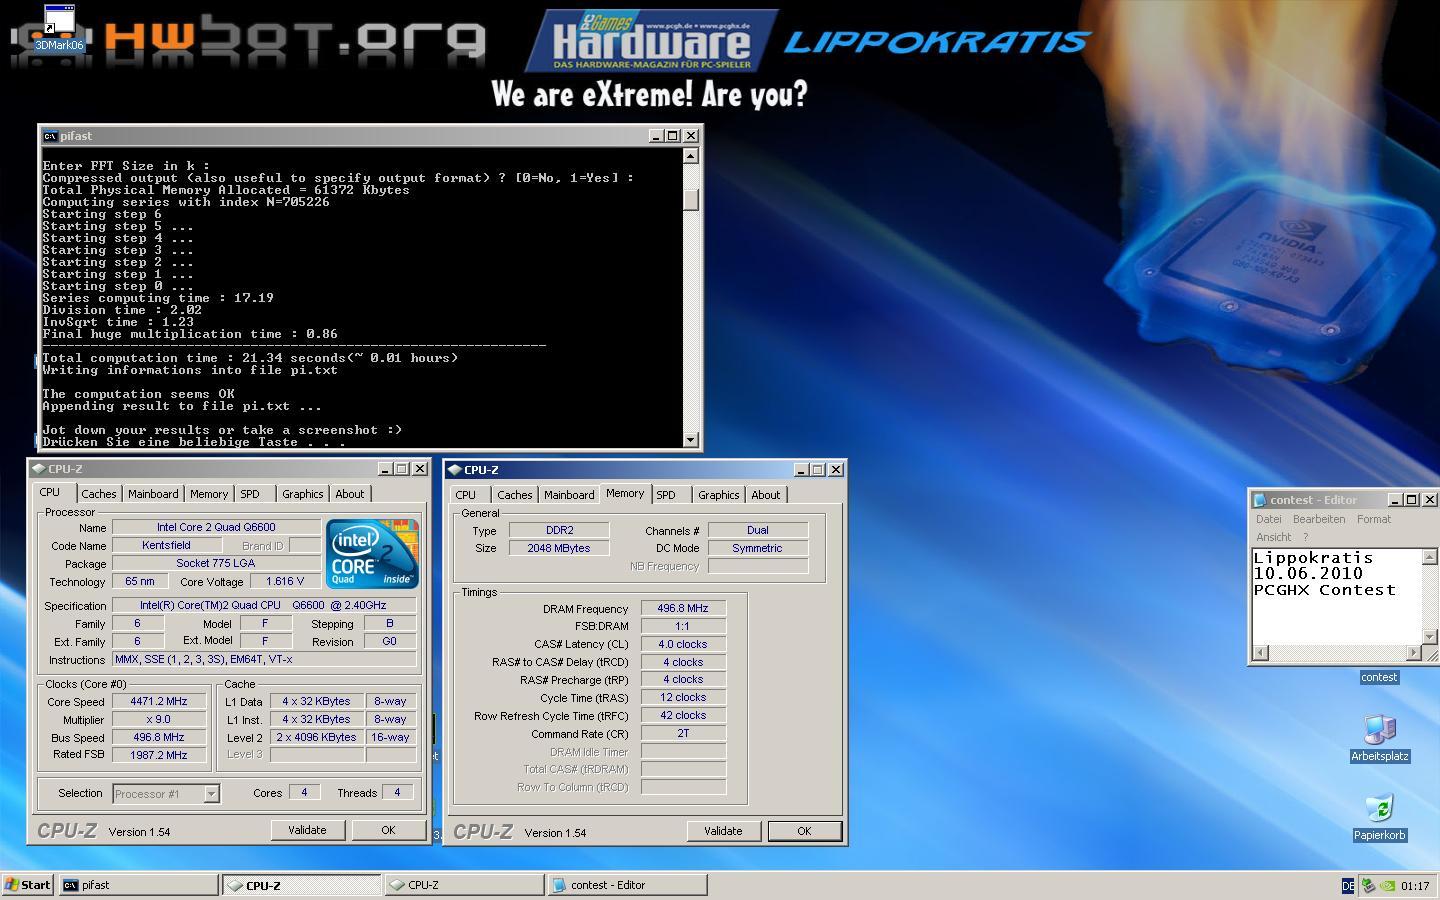Click the pifast console scrollbar thumb
The width and height of the screenshot is (1440, 900).
[x=690, y=198]
